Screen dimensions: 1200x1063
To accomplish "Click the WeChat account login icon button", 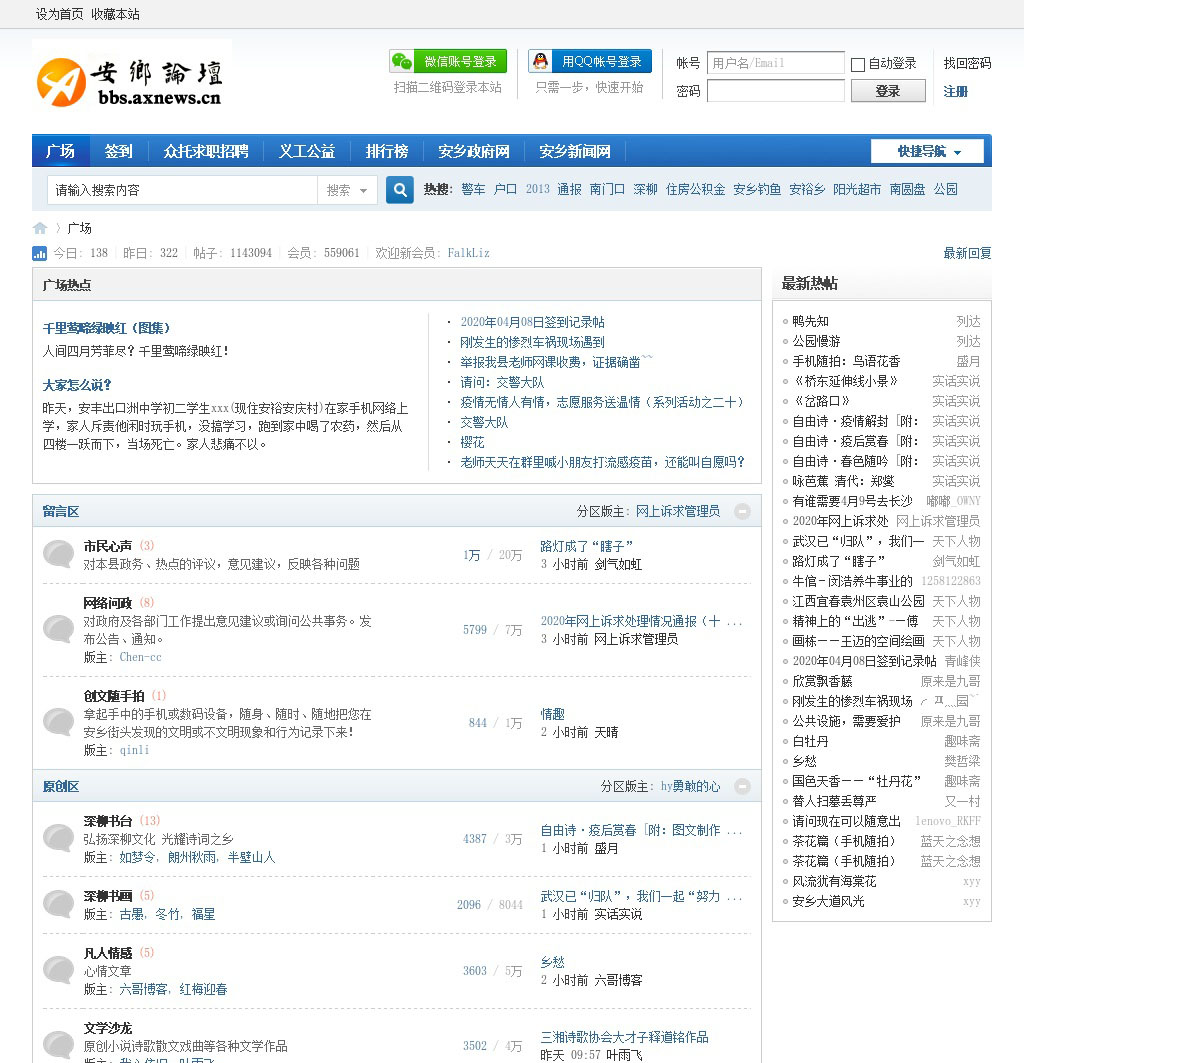I will tap(448, 62).
